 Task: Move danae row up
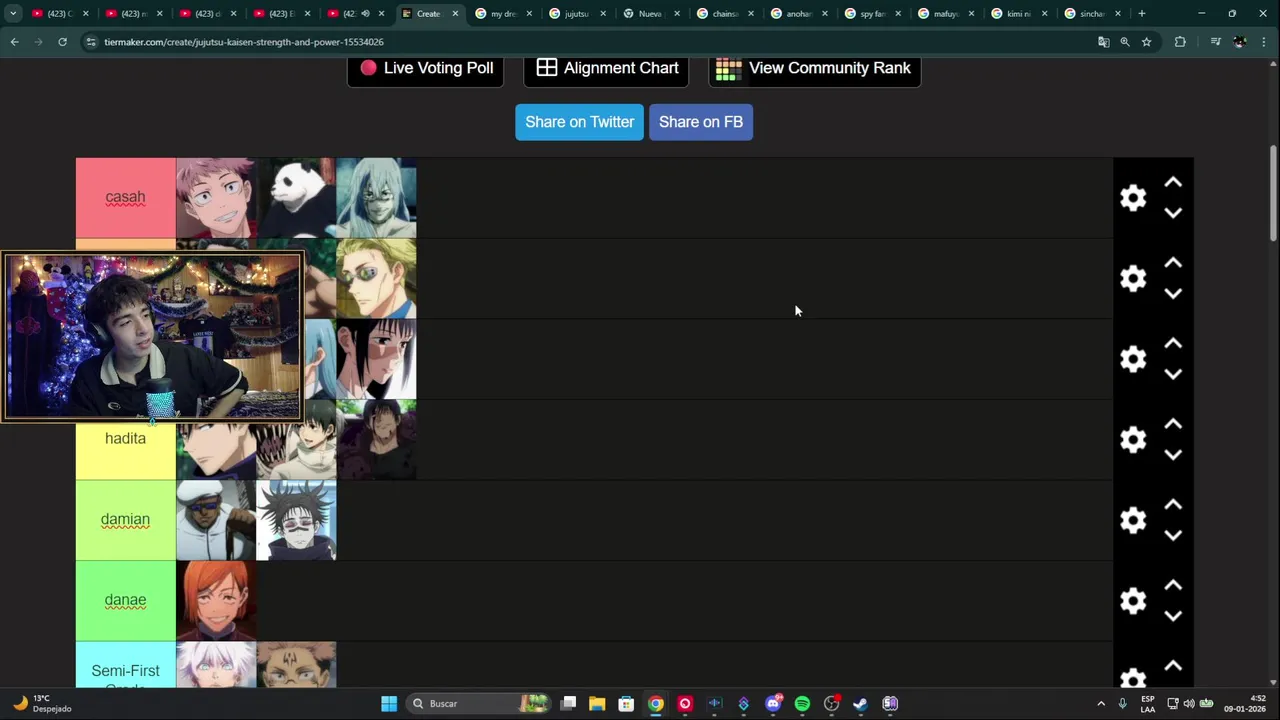tap(1173, 585)
